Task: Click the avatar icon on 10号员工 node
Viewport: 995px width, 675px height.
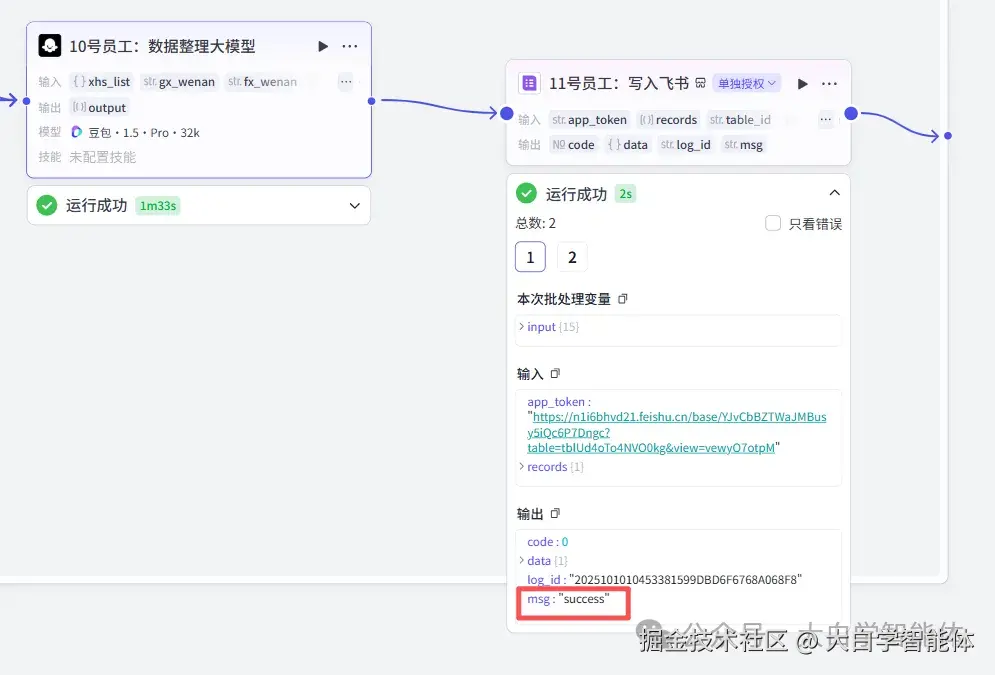Action: click(51, 44)
